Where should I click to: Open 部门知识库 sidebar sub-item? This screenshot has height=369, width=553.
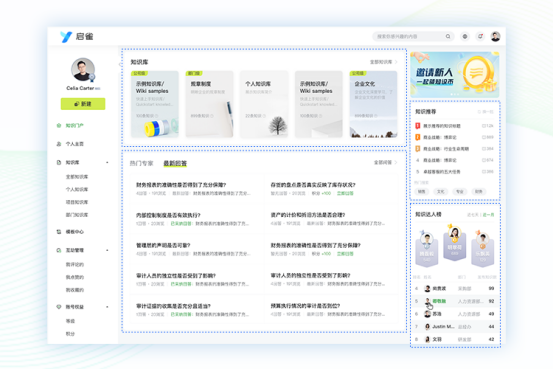[77, 214]
